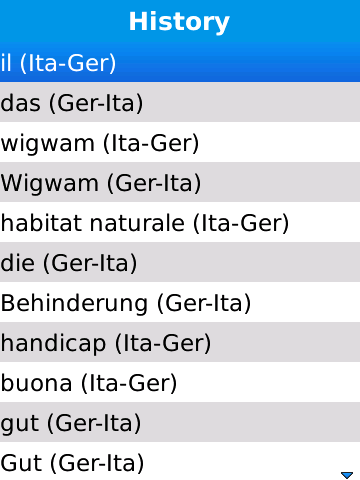Select the 'die (Ger-Ita)' entry
The width and height of the screenshot is (360, 480).
click(x=180, y=262)
